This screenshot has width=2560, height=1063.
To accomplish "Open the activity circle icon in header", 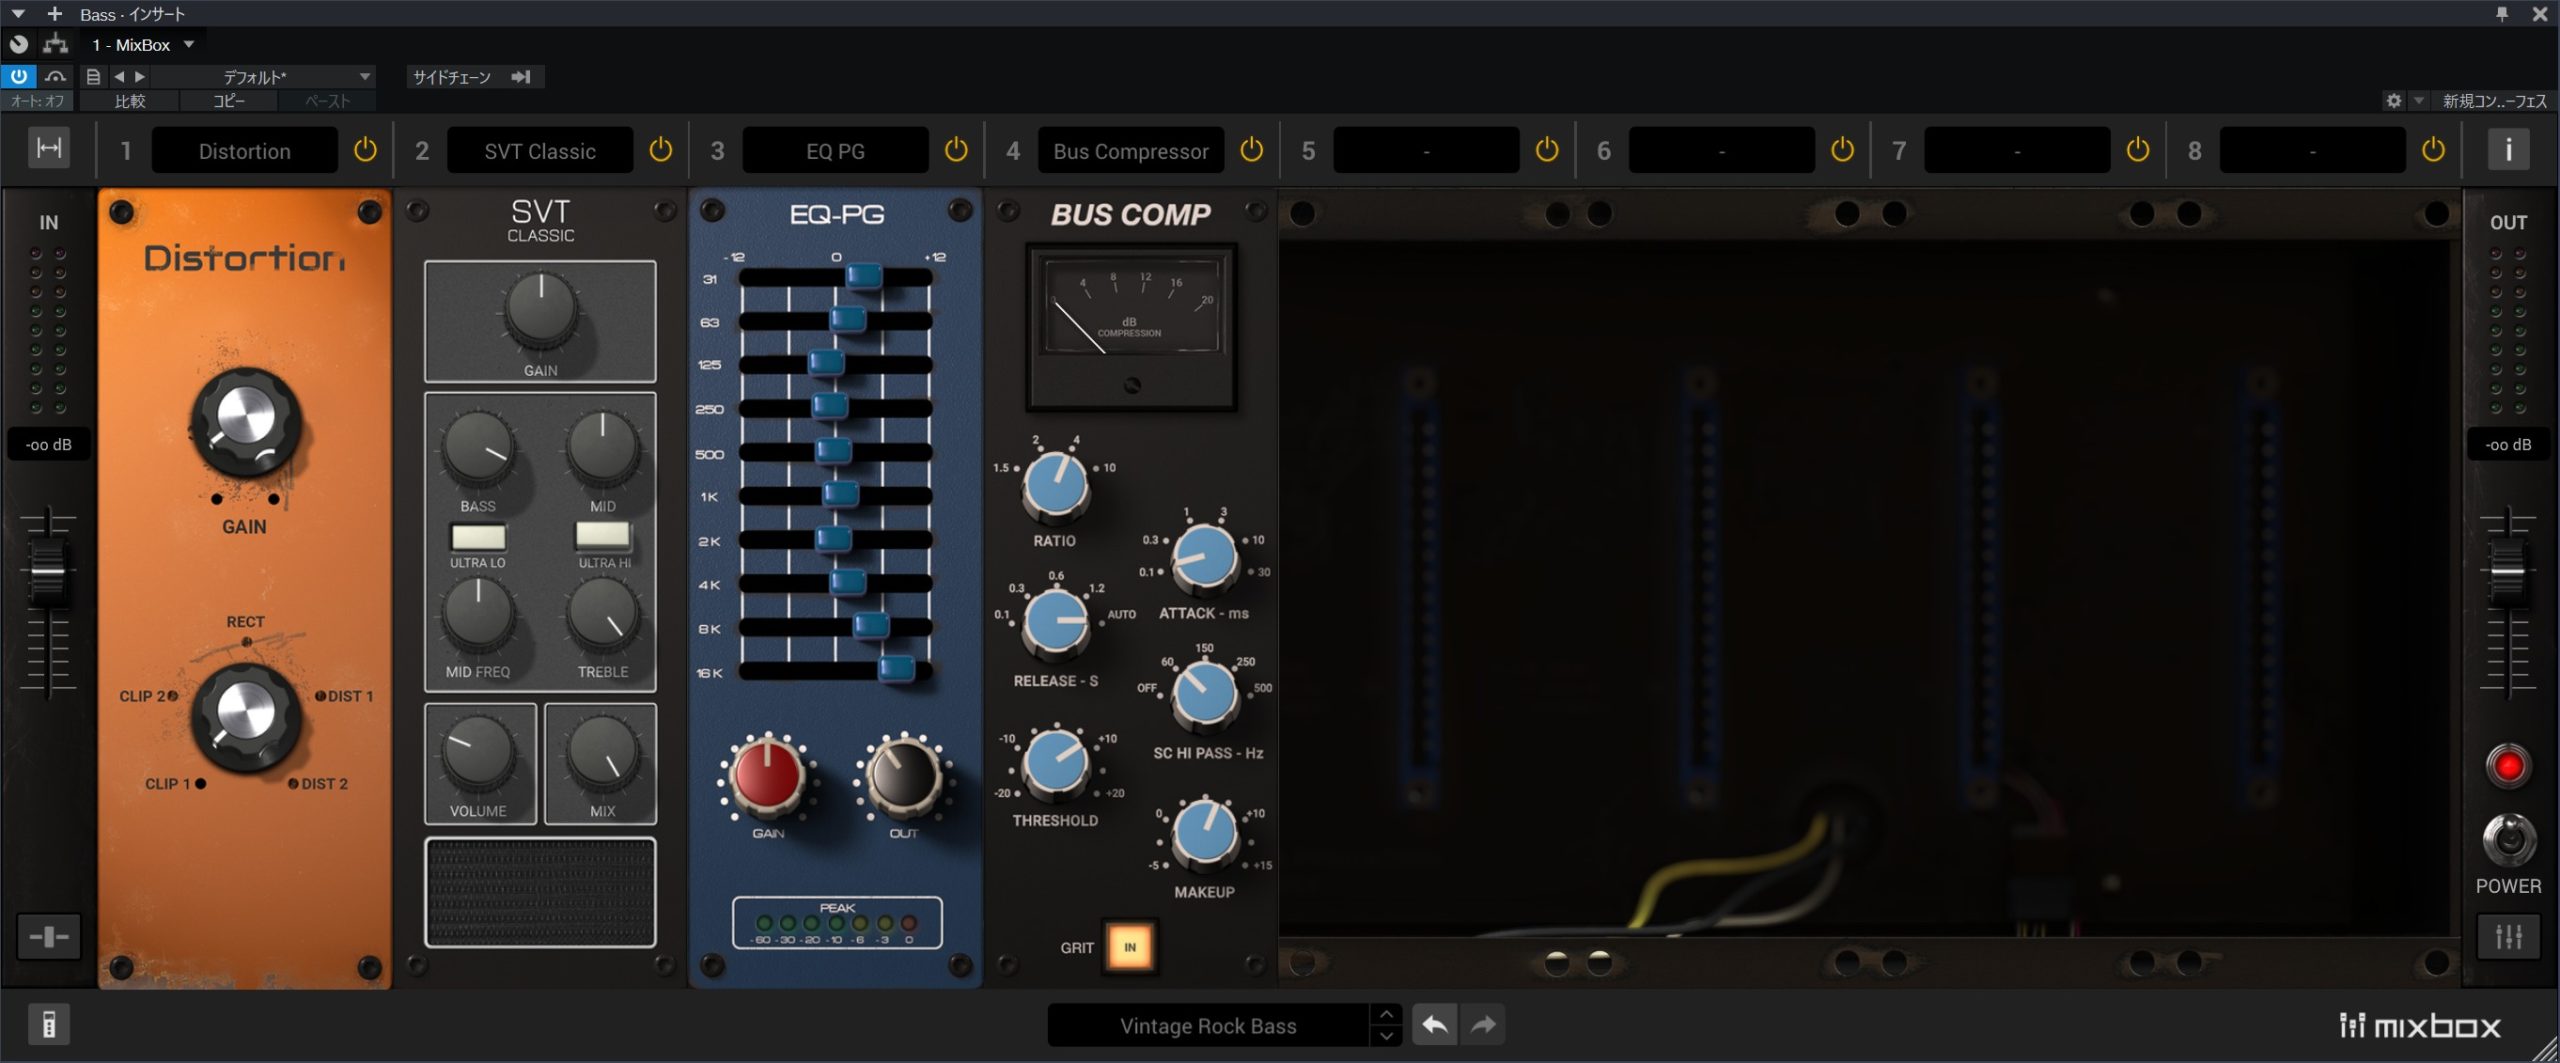I will pos(19,44).
